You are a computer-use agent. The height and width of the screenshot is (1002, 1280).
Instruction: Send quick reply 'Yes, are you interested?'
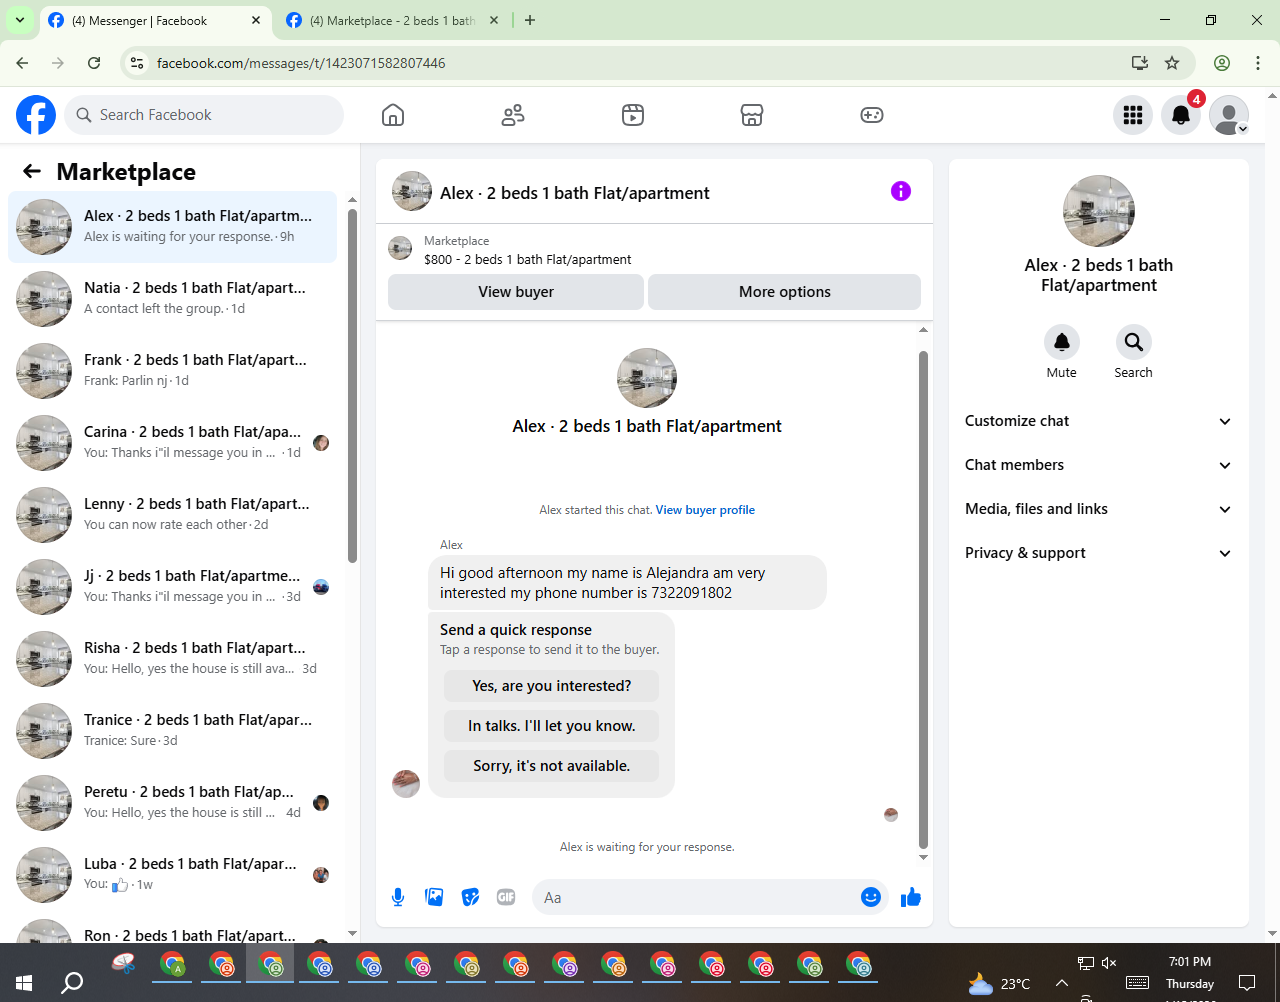[552, 686]
